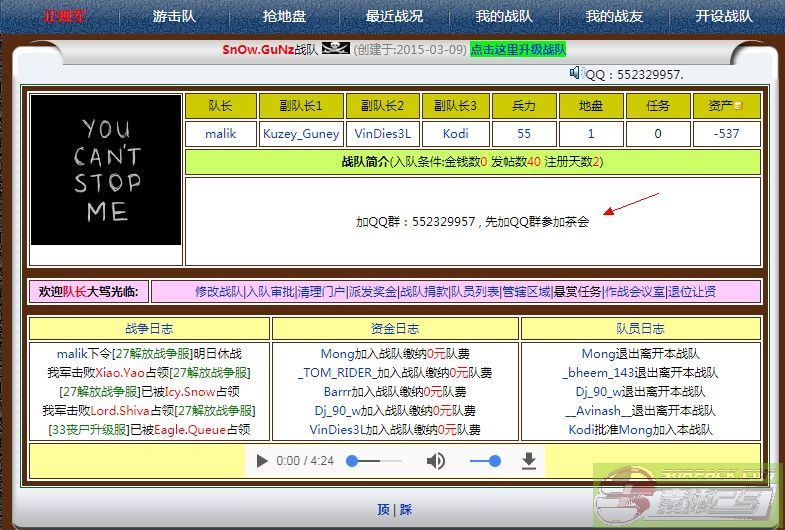Click the YOU CAN'T STOP ME team image
785x530 pixels.
(x=106, y=170)
